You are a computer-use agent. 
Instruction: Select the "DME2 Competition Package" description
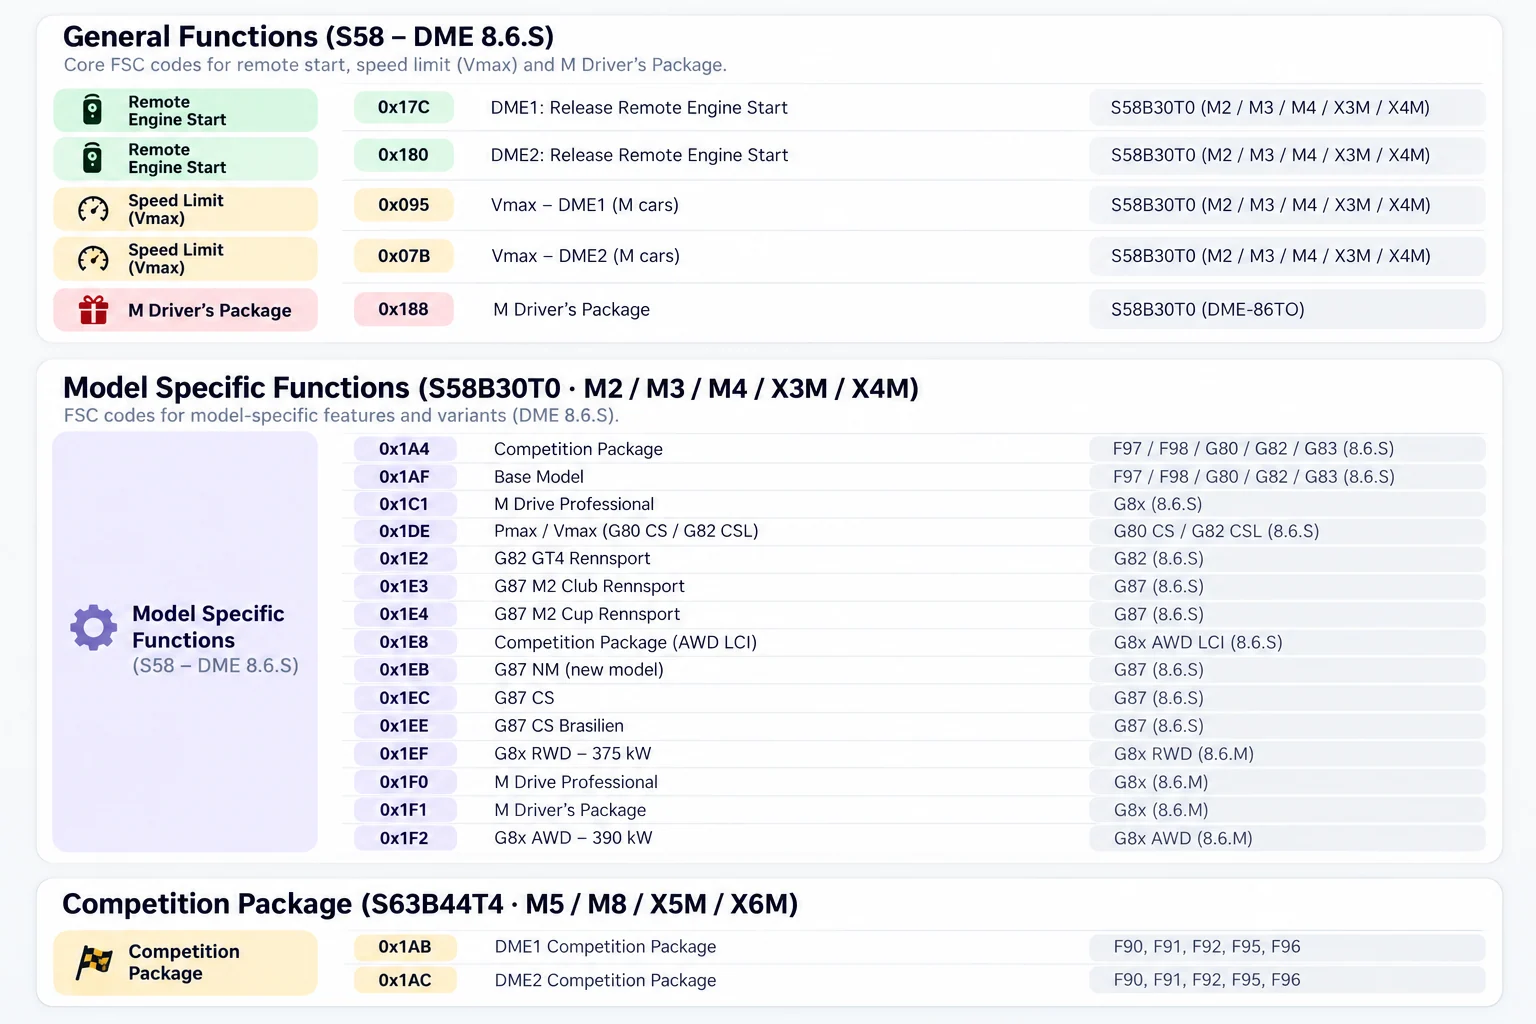[x=605, y=980]
